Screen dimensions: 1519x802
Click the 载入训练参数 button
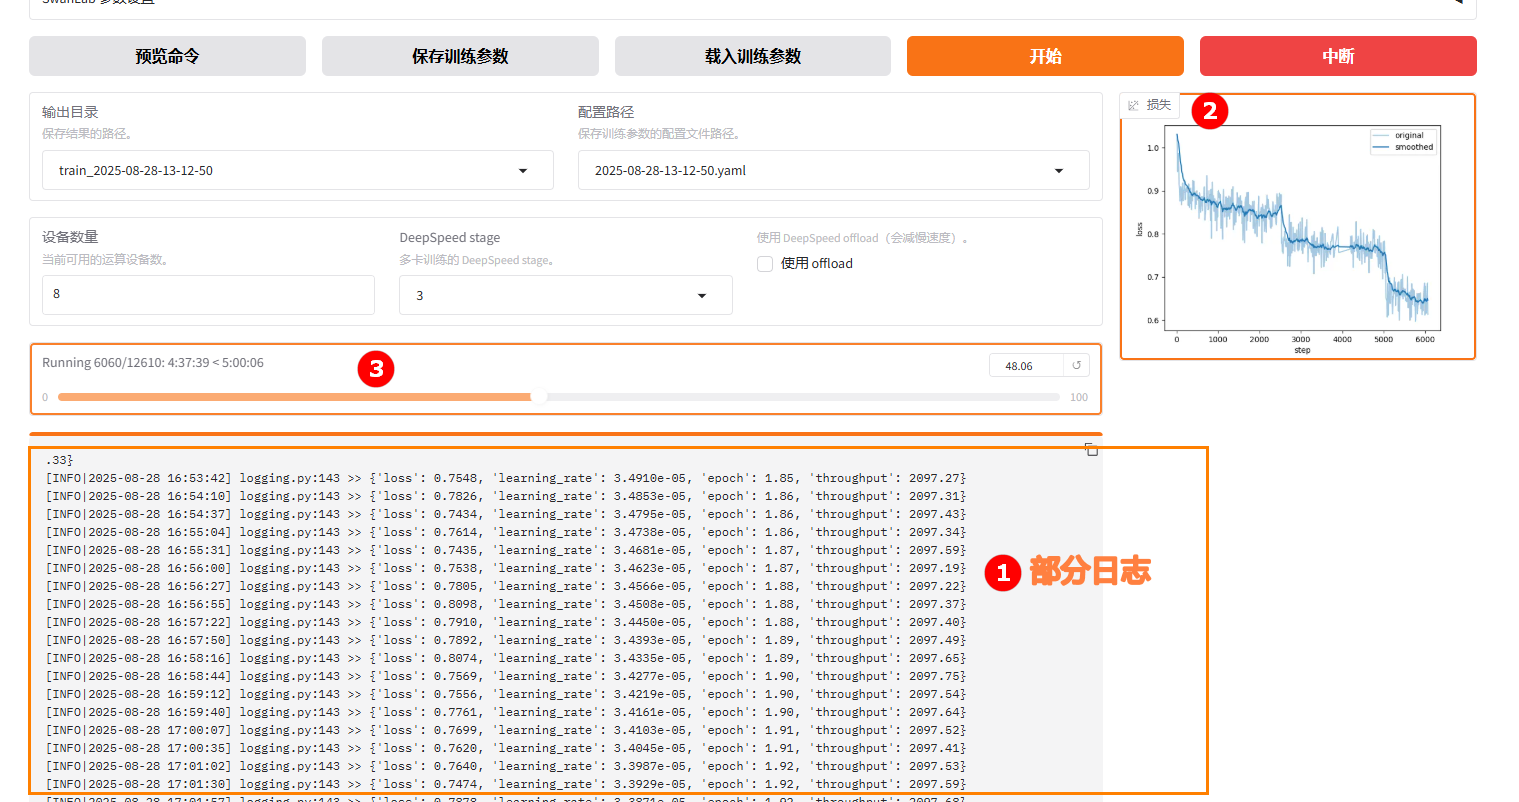[752, 56]
